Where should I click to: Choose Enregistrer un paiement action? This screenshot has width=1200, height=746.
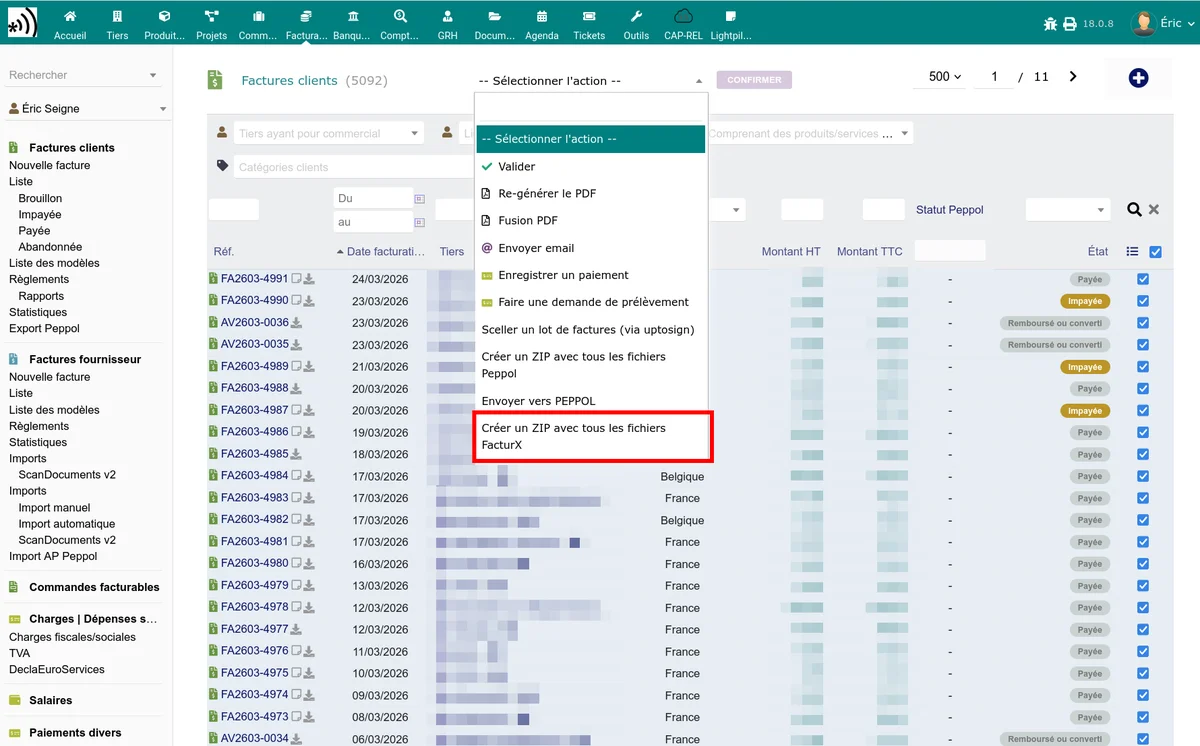tap(591, 275)
